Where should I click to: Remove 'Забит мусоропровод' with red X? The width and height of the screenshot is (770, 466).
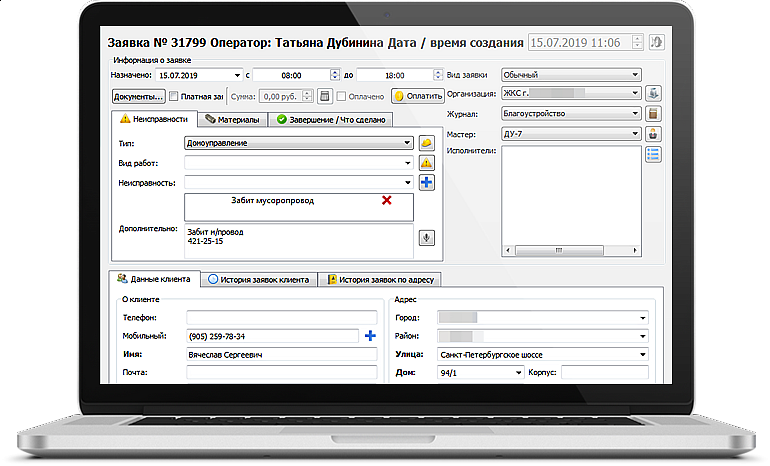pos(386,200)
